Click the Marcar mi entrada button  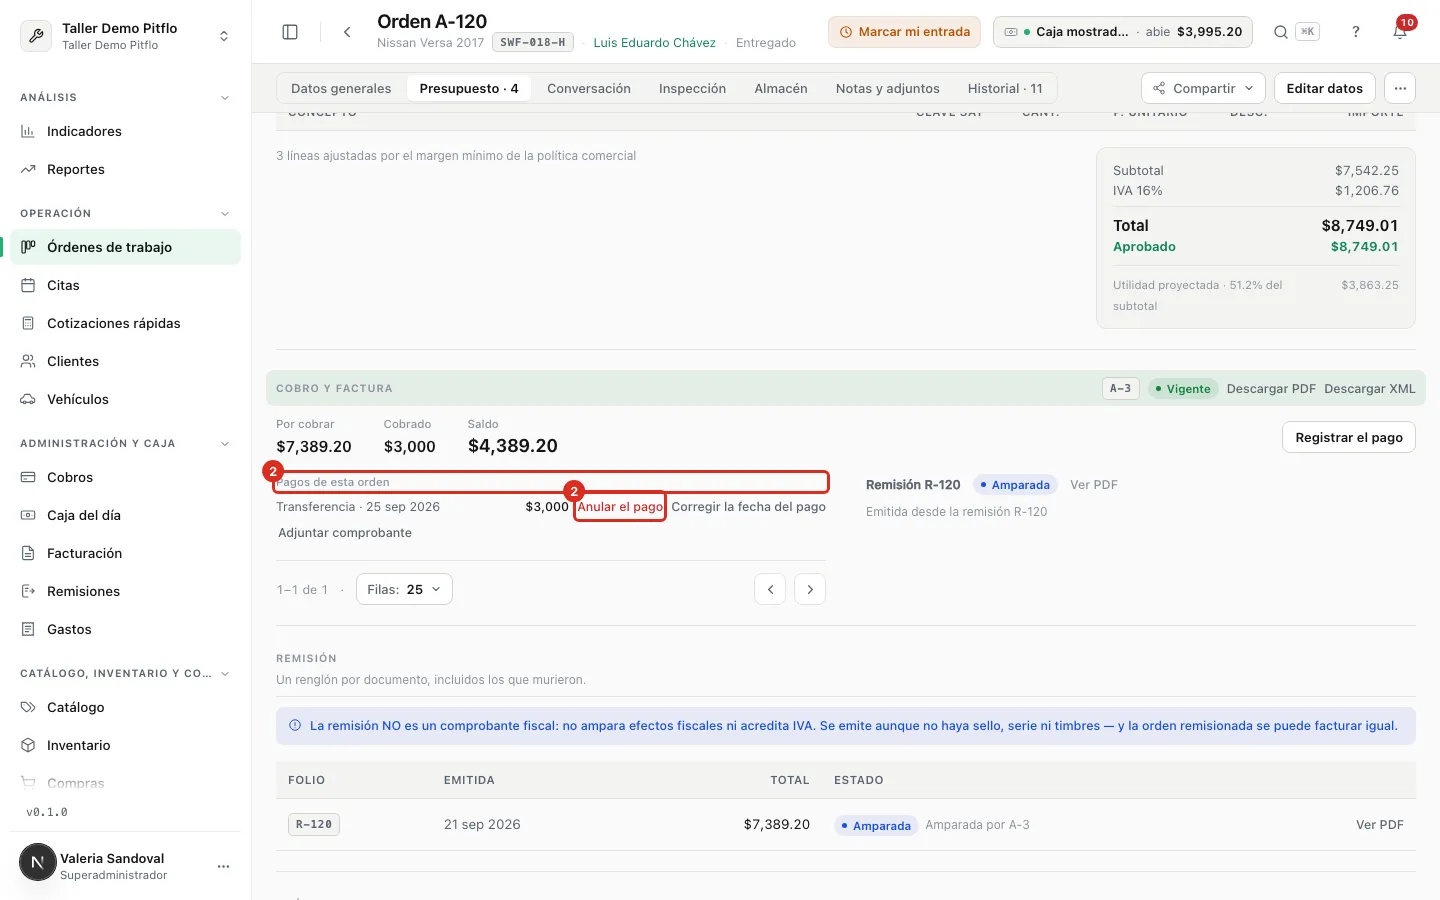click(x=904, y=32)
